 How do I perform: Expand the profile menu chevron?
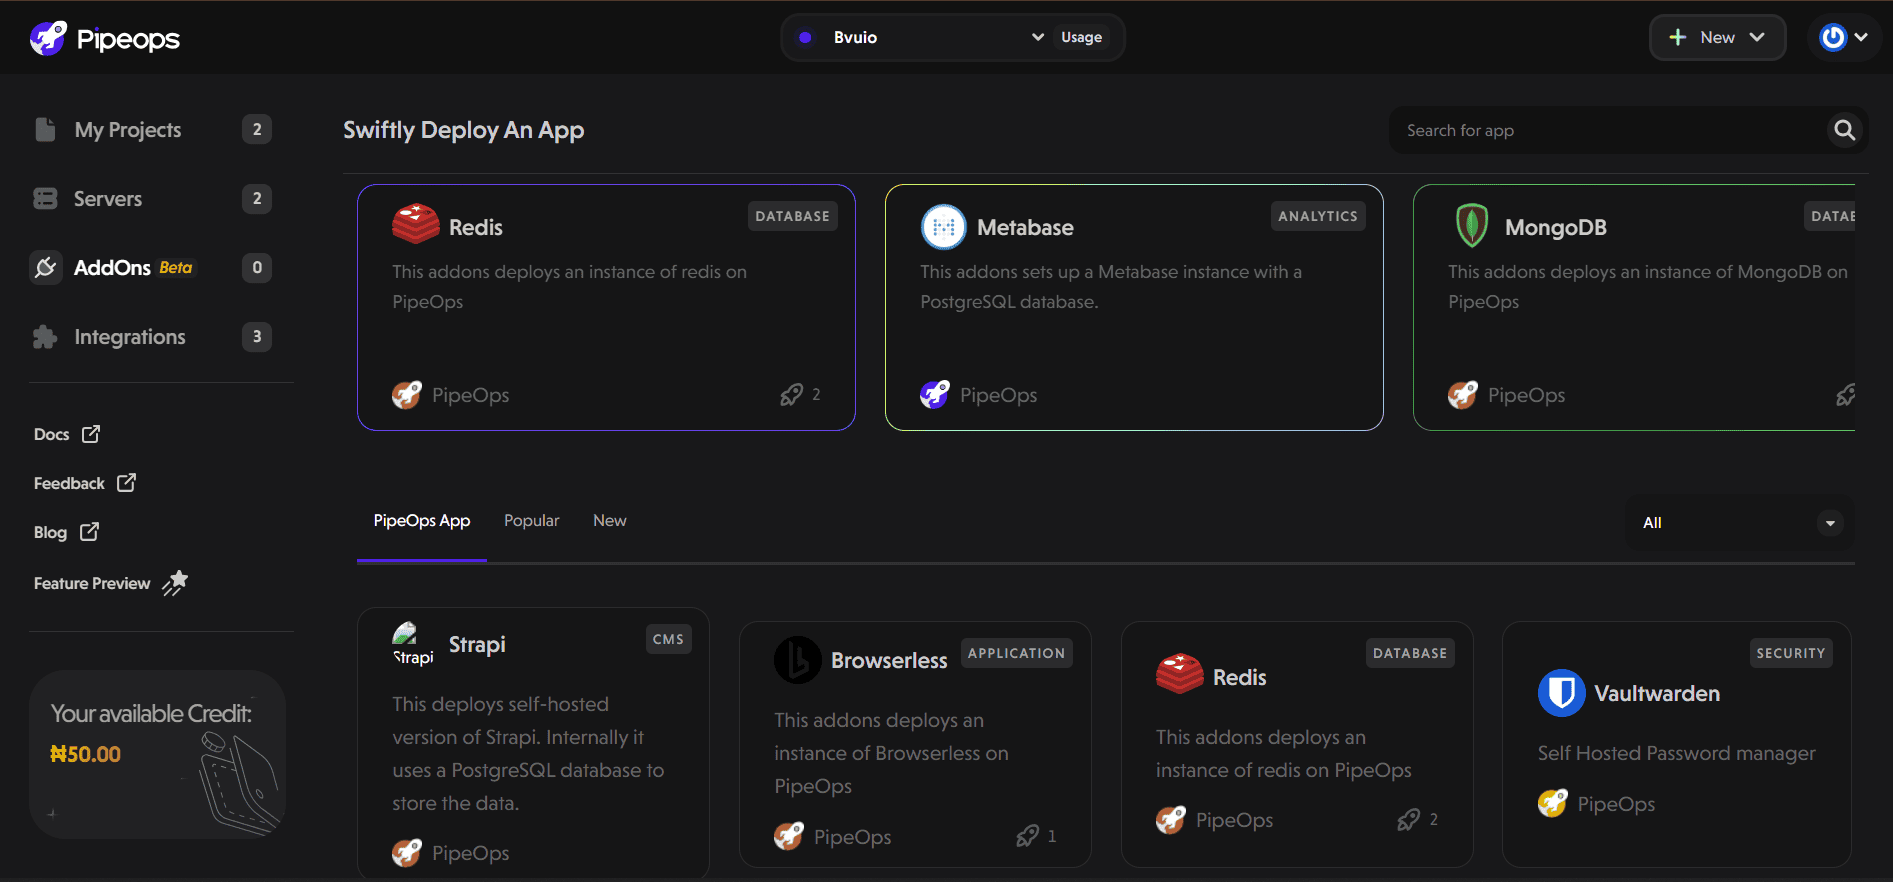tap(1861, 37)
